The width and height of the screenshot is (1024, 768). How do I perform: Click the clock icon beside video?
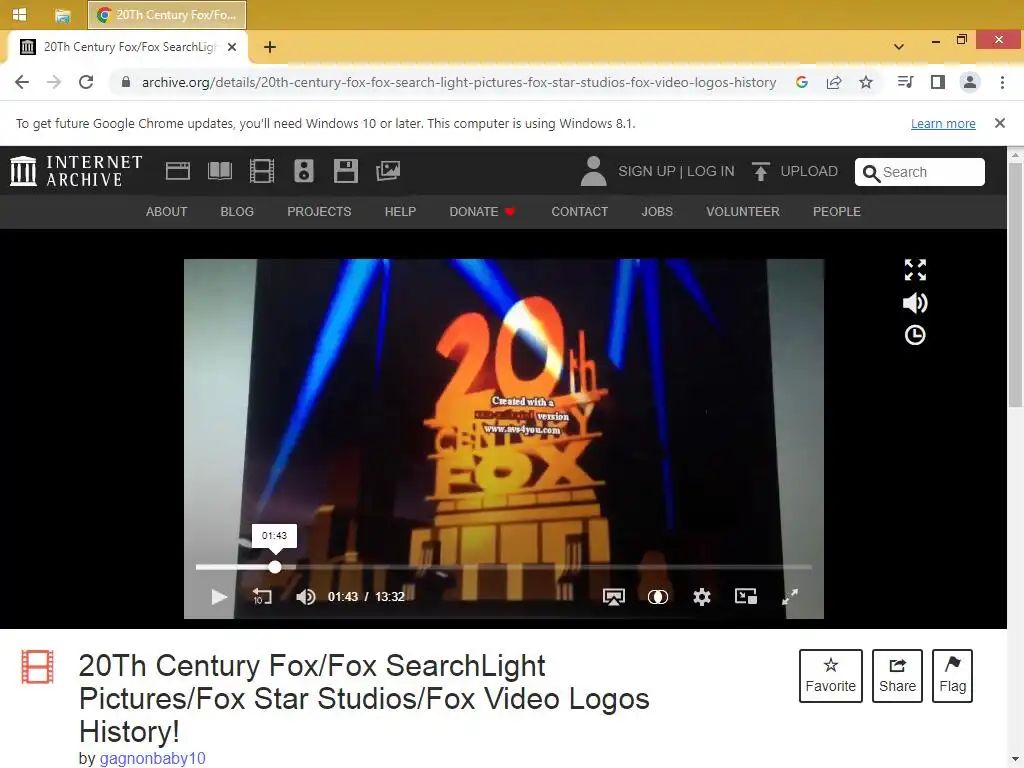click(915, 335)
